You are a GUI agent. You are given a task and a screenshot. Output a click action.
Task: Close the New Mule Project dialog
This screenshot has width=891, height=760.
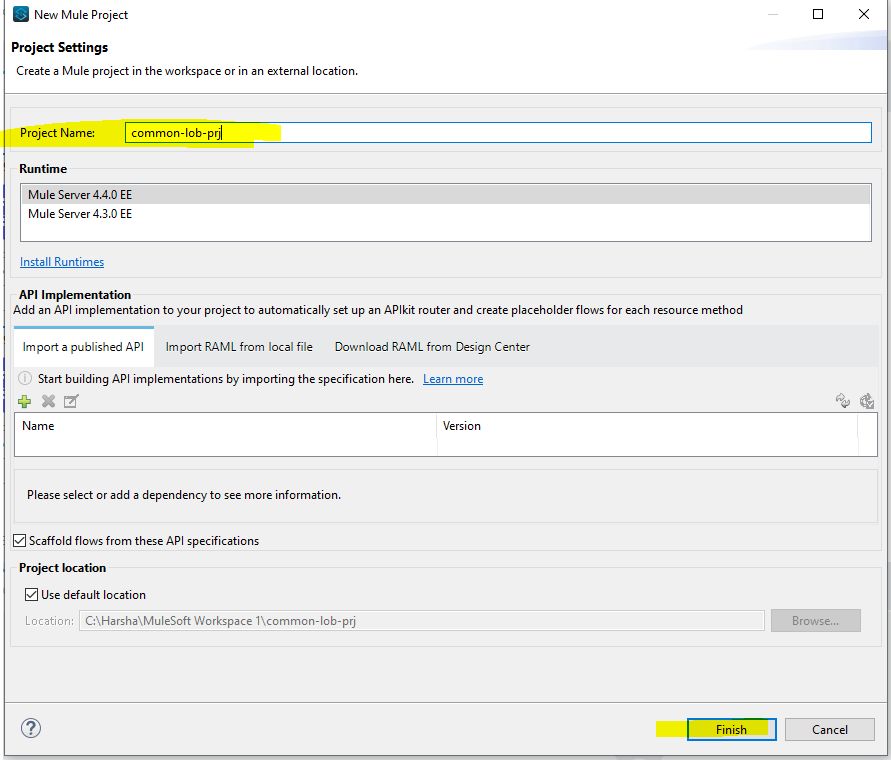pos(864,14)
